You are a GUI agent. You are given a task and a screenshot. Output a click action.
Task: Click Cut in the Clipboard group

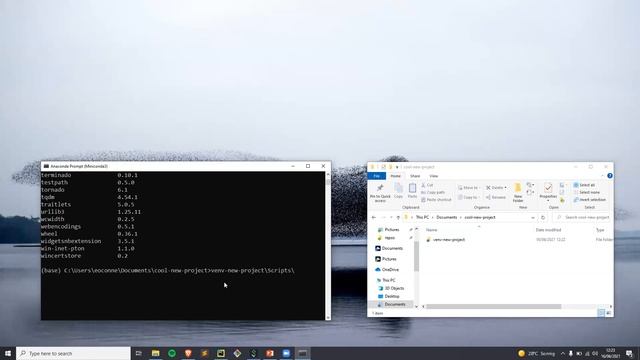point(427,185)
